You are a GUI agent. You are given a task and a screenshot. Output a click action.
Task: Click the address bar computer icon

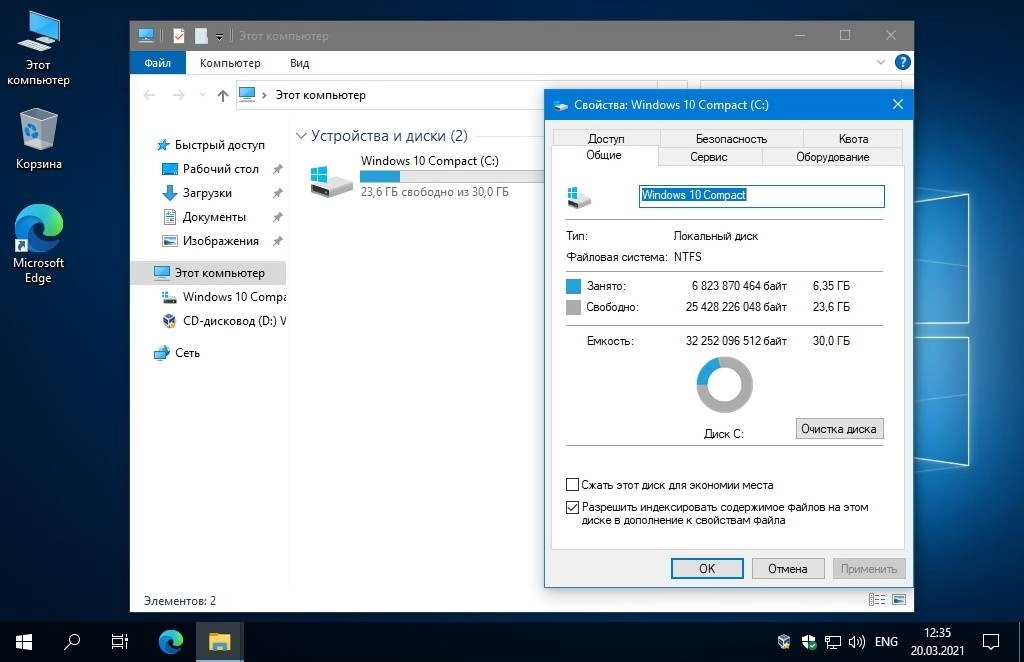point(247,95)
